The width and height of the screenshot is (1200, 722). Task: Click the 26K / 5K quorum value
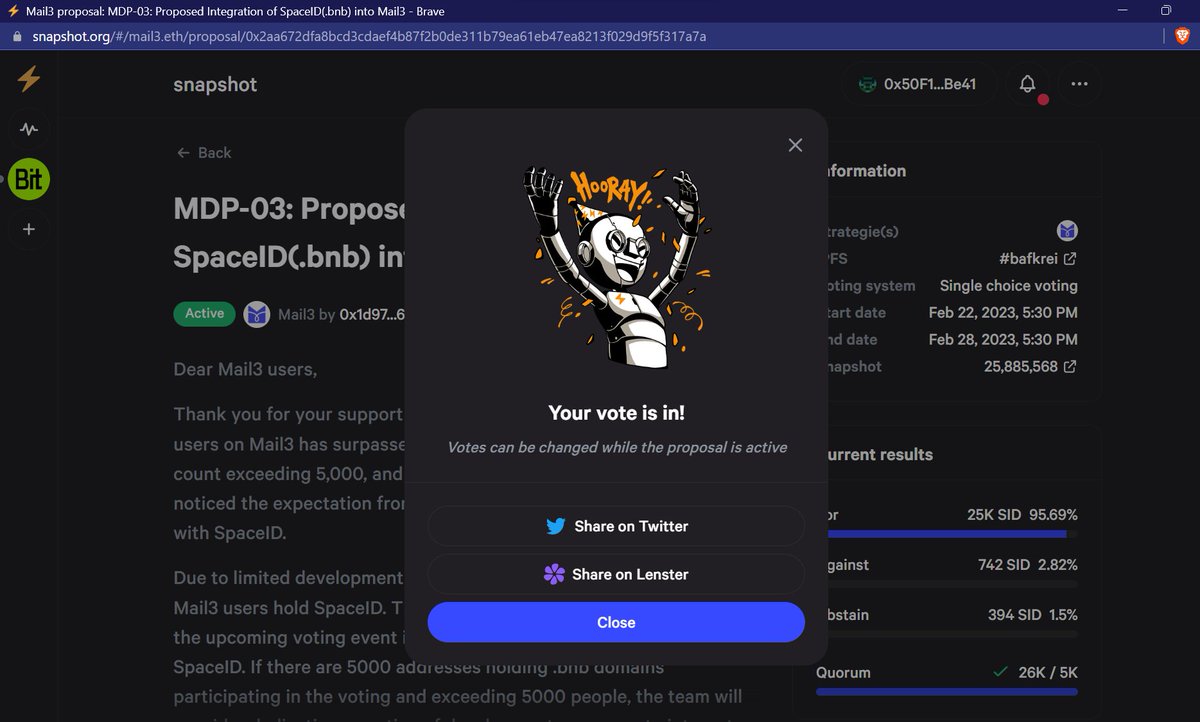[1048, 672]
